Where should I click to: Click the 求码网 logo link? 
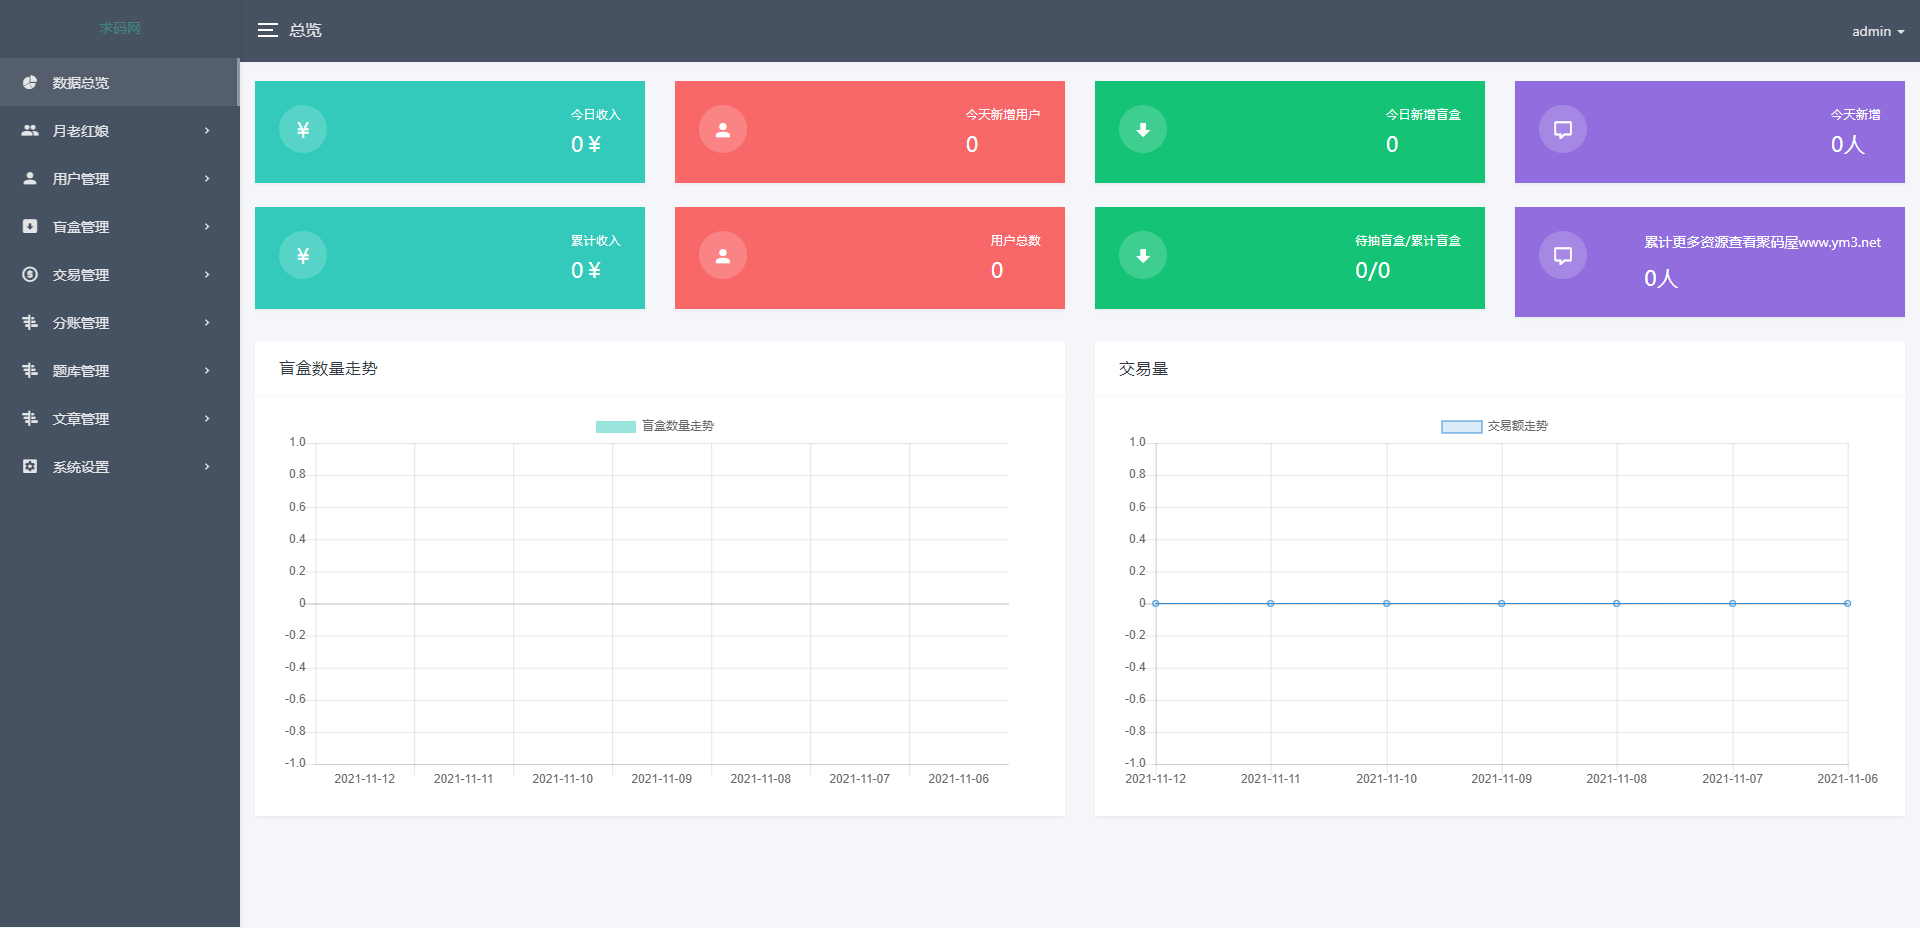[x=120, y=28]
